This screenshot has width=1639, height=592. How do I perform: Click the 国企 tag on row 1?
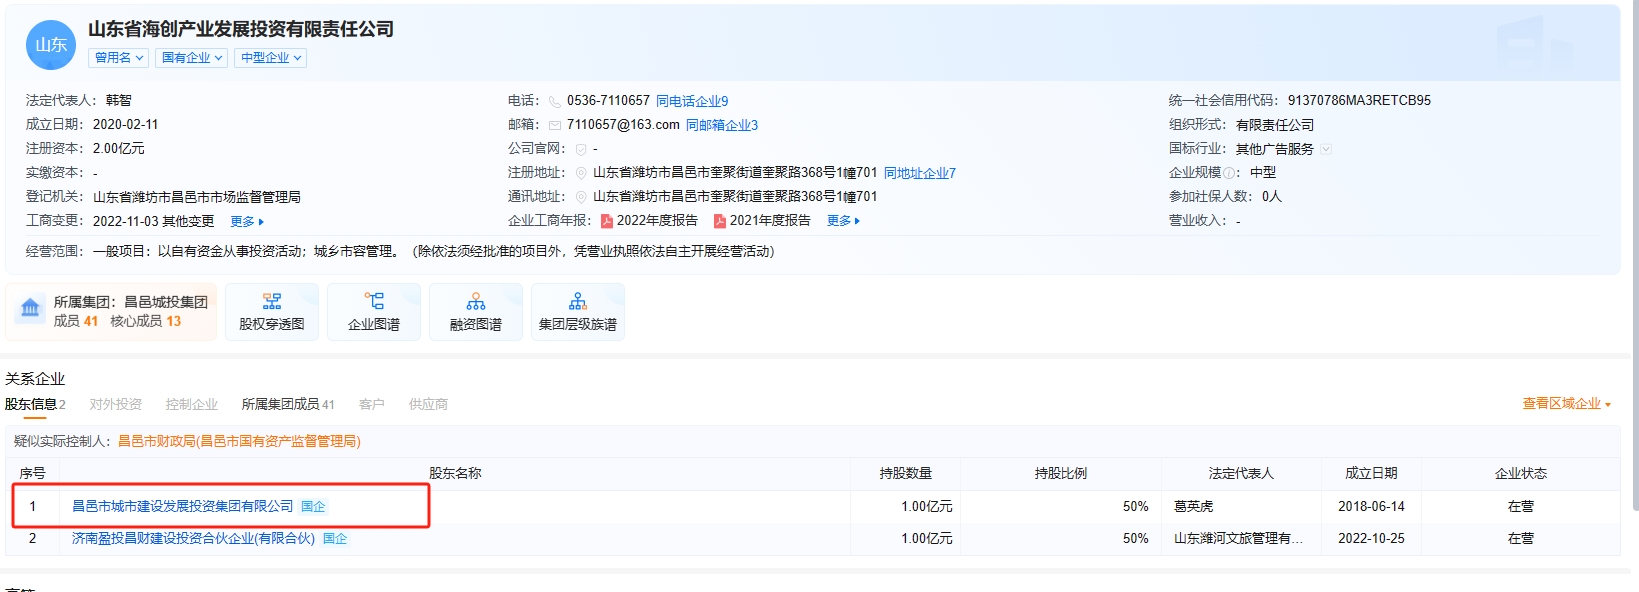click(313, 507)
